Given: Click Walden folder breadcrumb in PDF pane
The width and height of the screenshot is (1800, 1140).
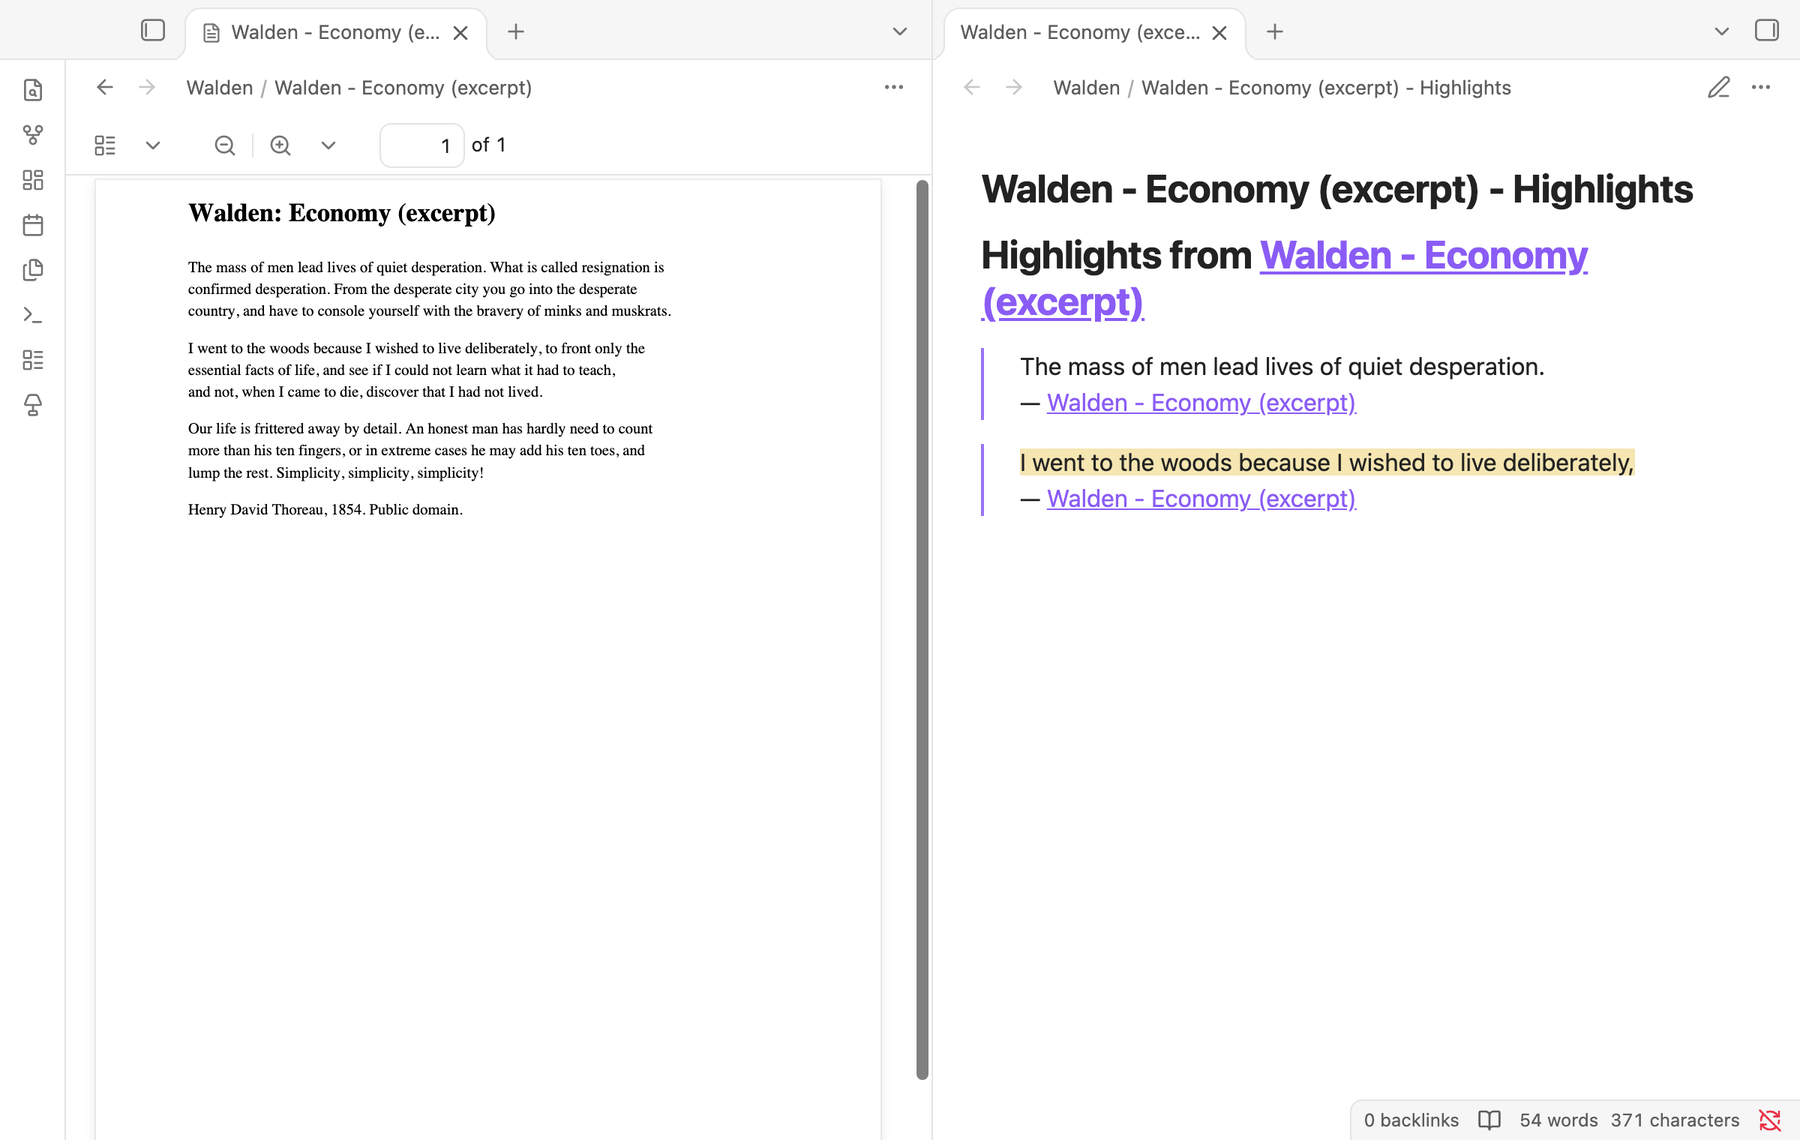Looking at the screenshot, I should point(219,88).
